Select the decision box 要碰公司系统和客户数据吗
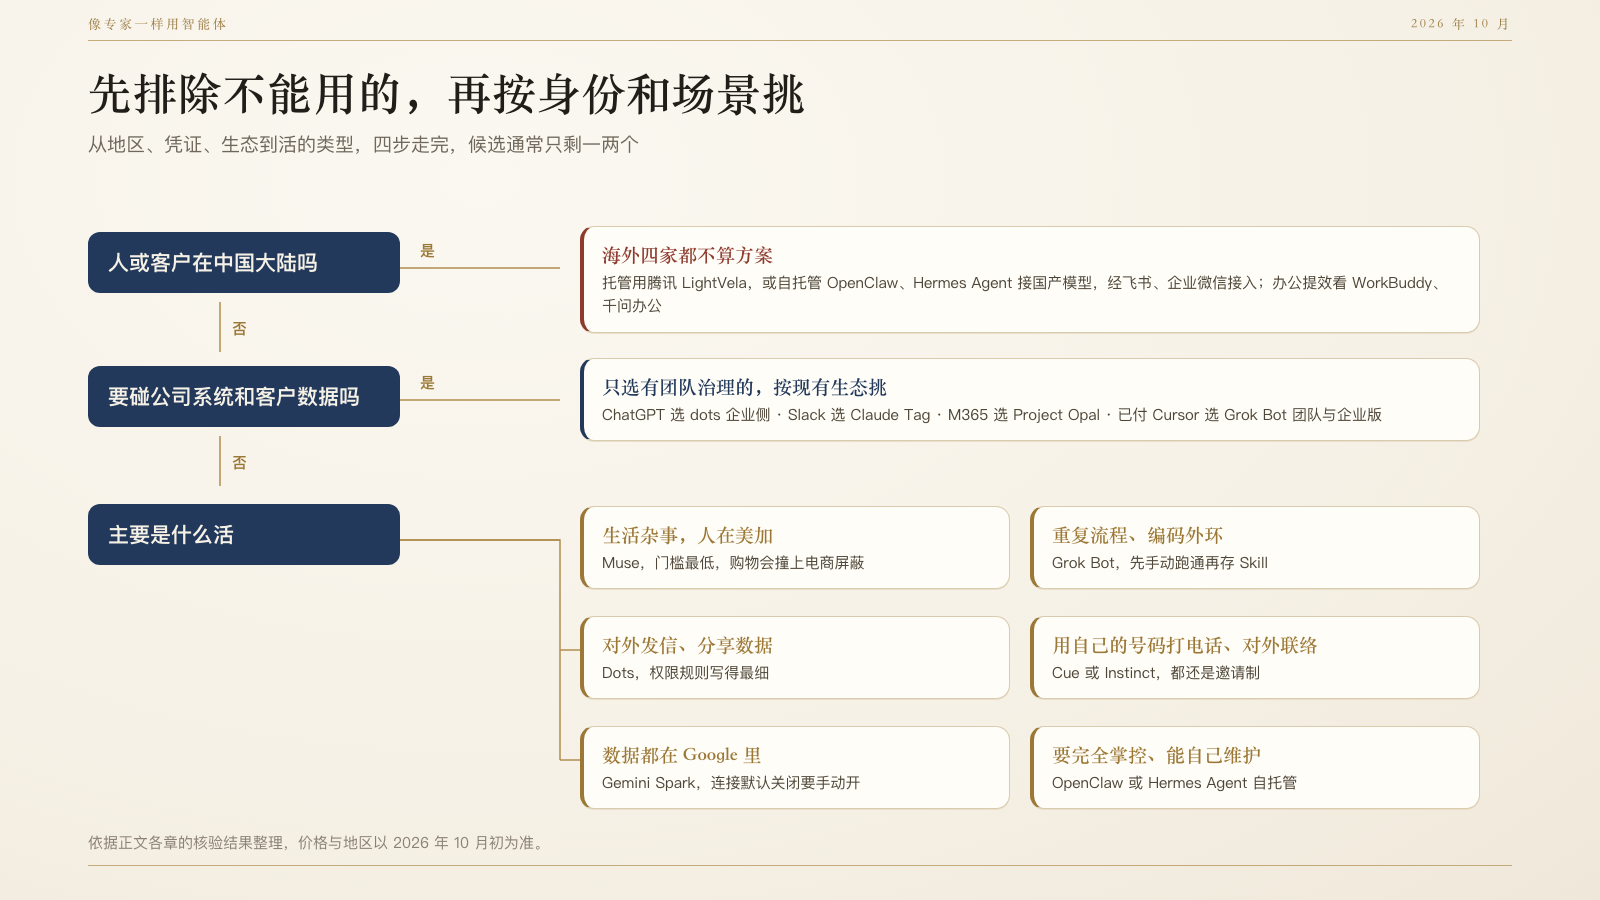Screen dimensions: 1600x900 (244, 397)
